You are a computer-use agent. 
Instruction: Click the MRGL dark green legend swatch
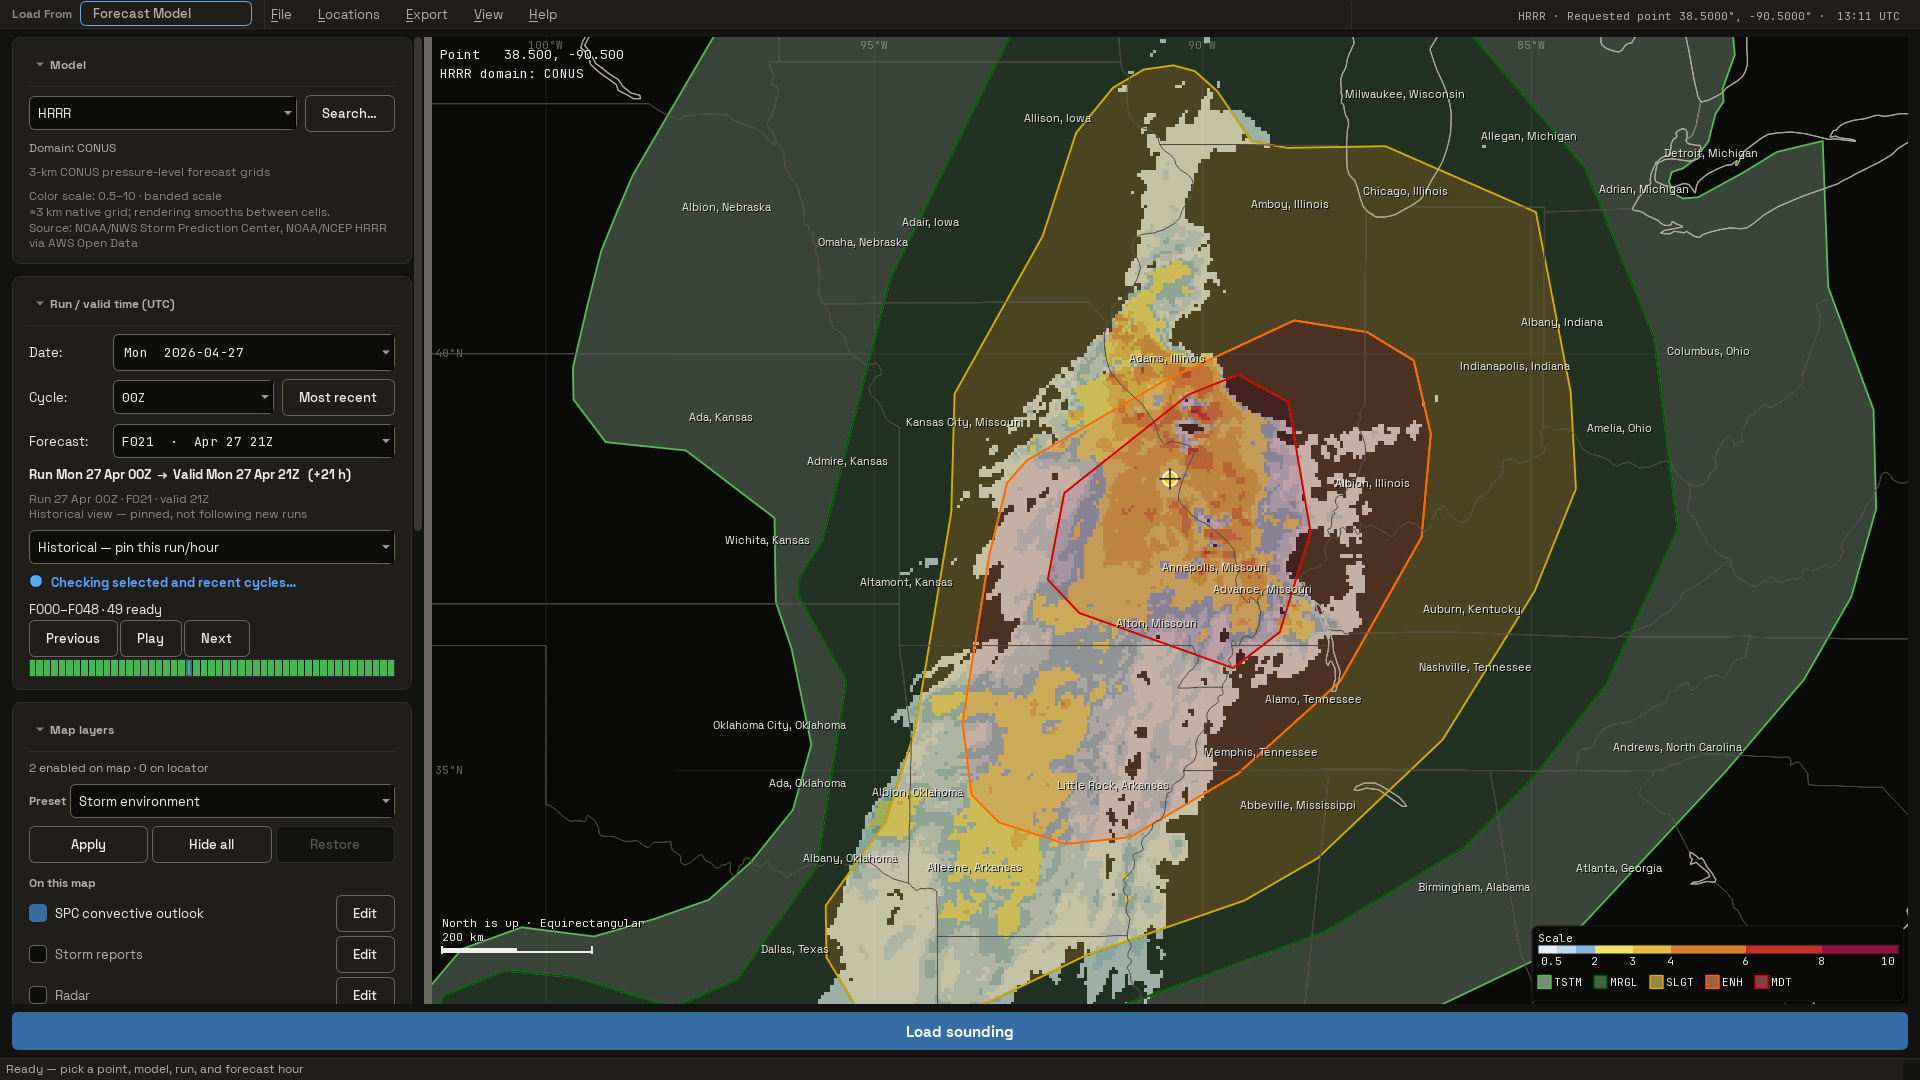point(1600,983)
